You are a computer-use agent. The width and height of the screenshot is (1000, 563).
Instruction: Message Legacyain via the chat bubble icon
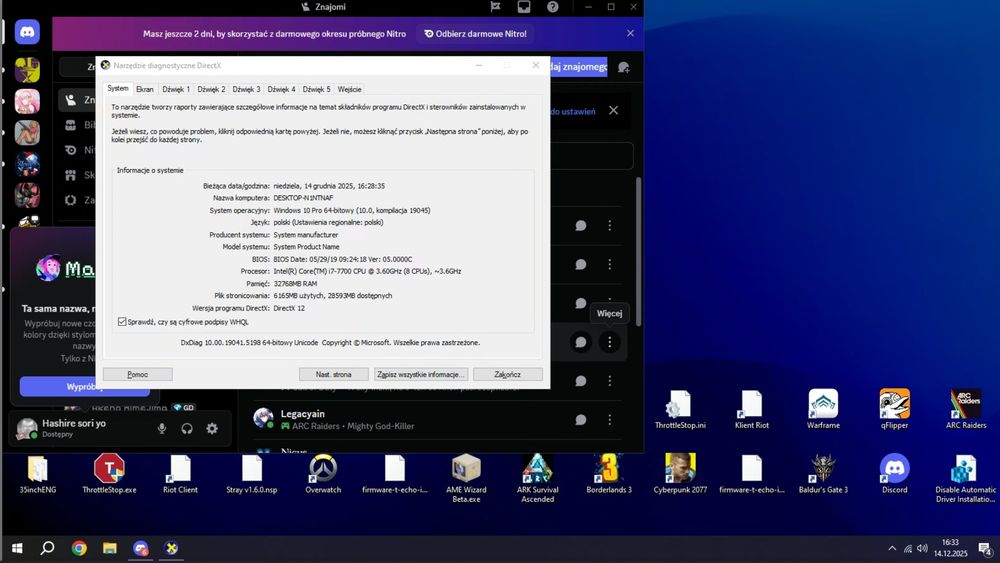[580, 420]
